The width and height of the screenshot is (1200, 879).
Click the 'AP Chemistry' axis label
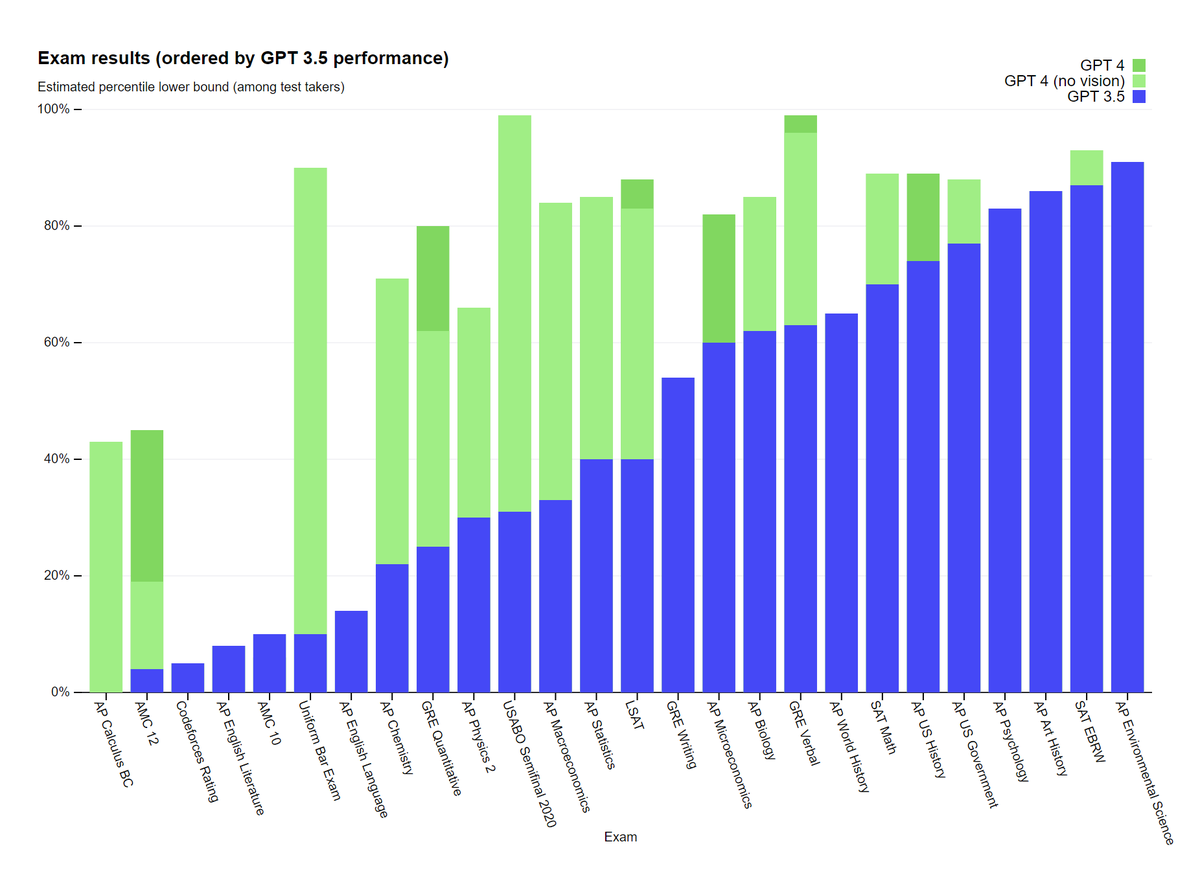tap(395, 737)
